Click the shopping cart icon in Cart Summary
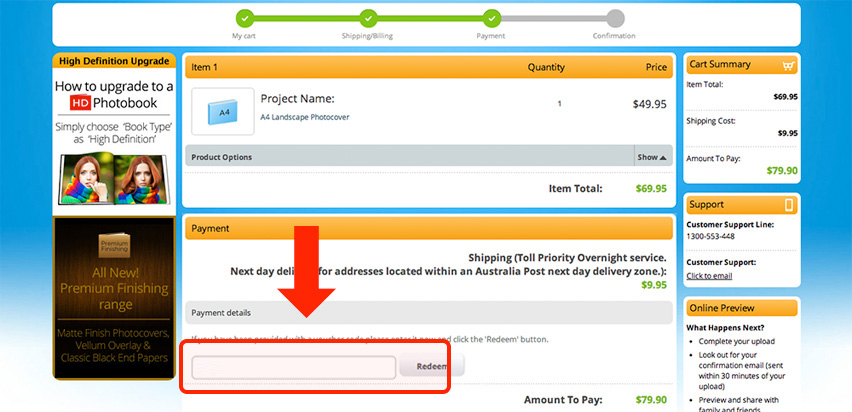This screenshot has width=852, height=412. tap(788, 66)
